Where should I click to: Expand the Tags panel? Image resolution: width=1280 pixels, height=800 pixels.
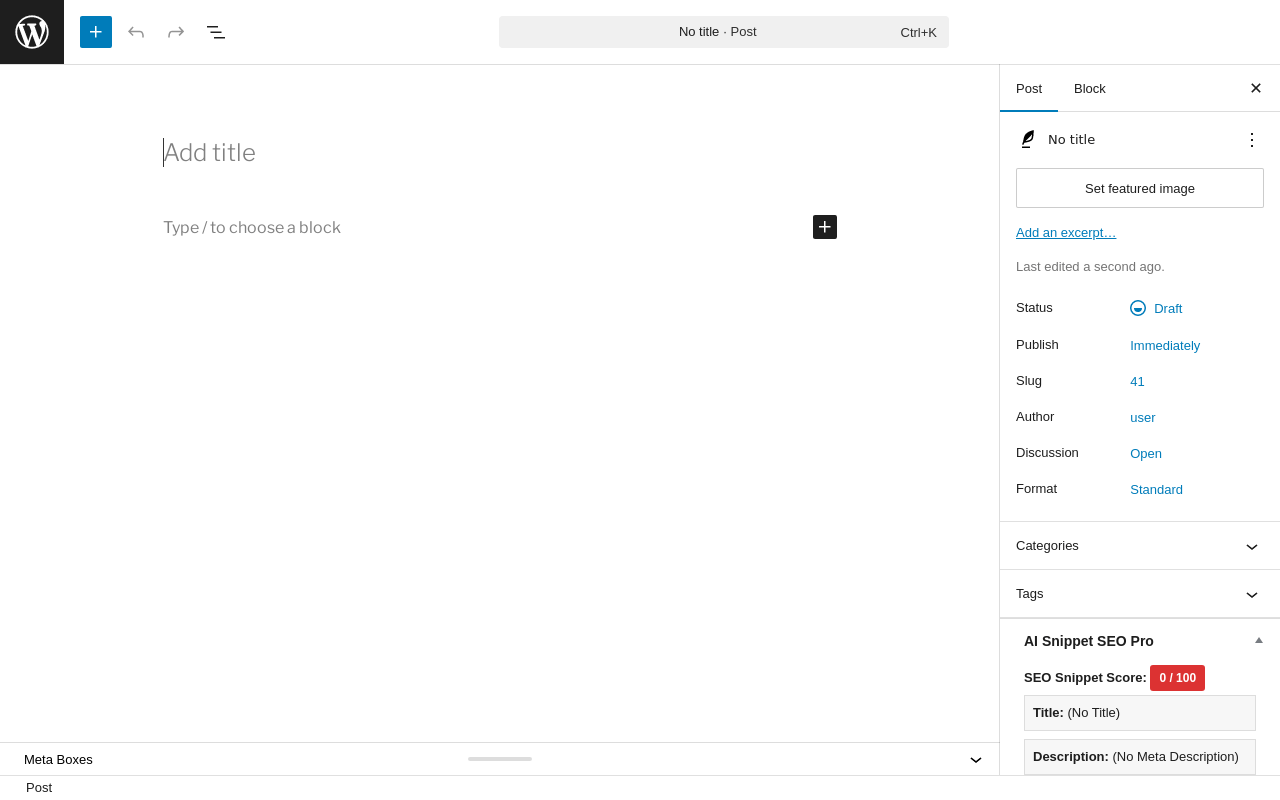[1140, 594]
